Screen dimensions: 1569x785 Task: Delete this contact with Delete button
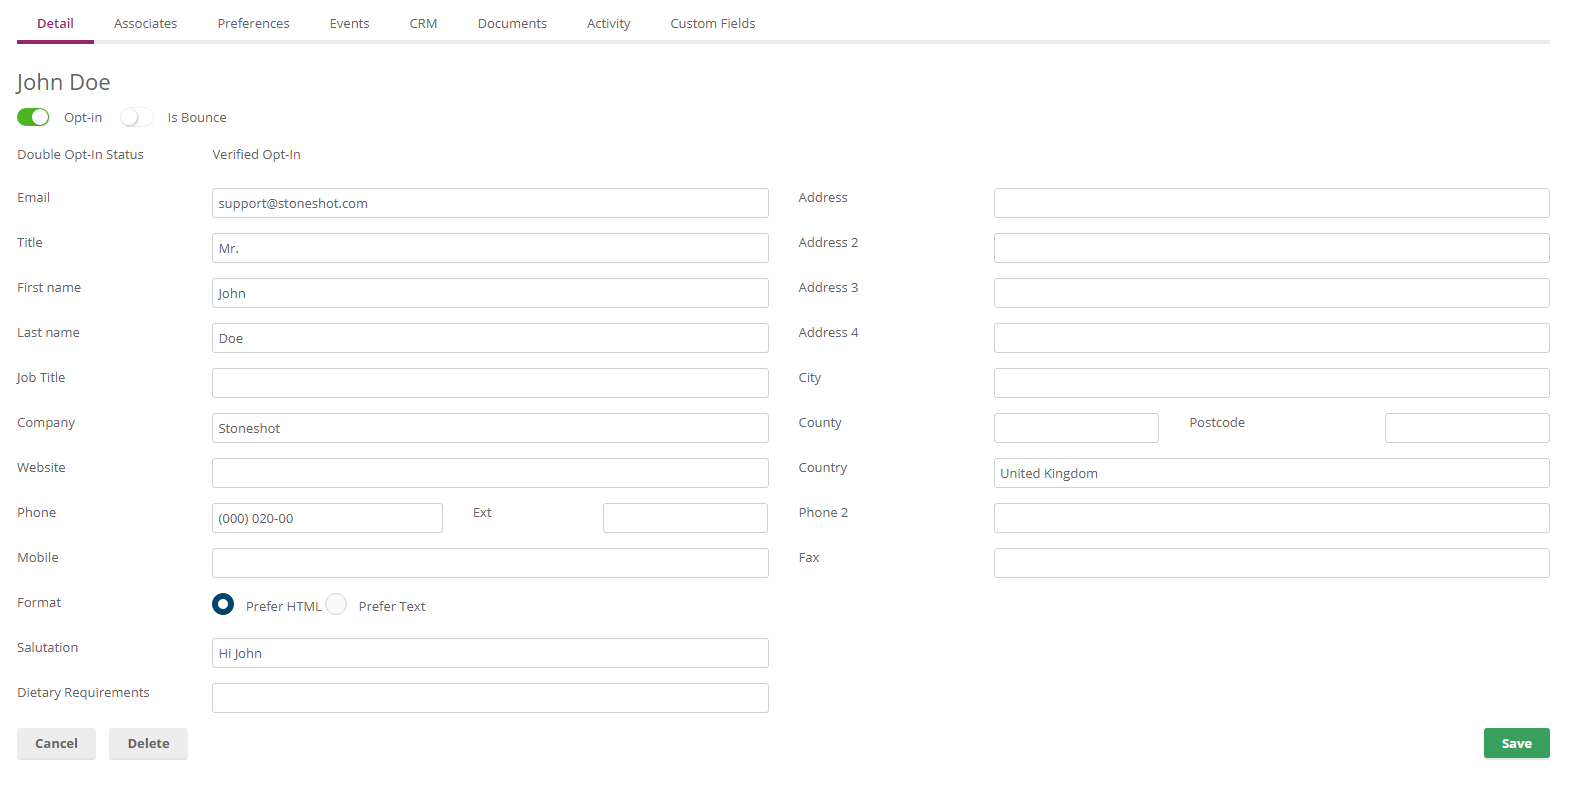(x=148, y=743)
